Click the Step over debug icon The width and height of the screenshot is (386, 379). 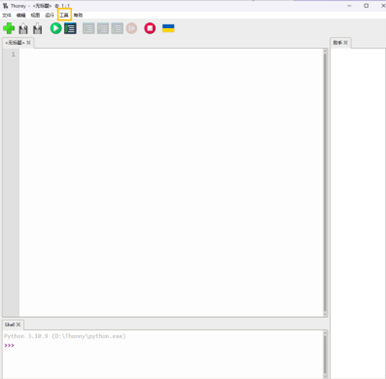(x=88, y=28)
